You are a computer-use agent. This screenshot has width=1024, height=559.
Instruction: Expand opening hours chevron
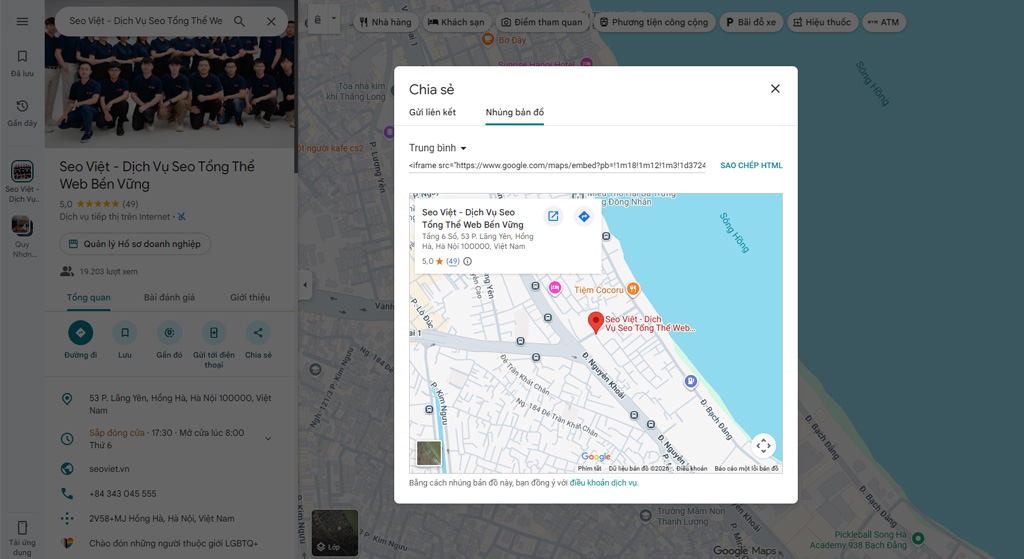[x=268, y=439]
